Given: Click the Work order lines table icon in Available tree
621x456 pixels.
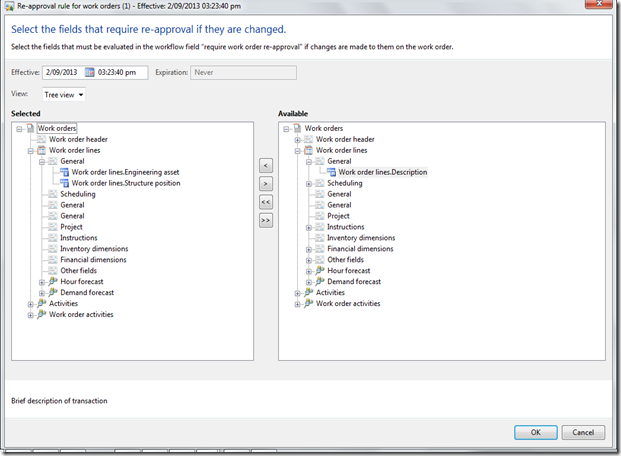Looking at the screenshot, I should coord(307,150).
